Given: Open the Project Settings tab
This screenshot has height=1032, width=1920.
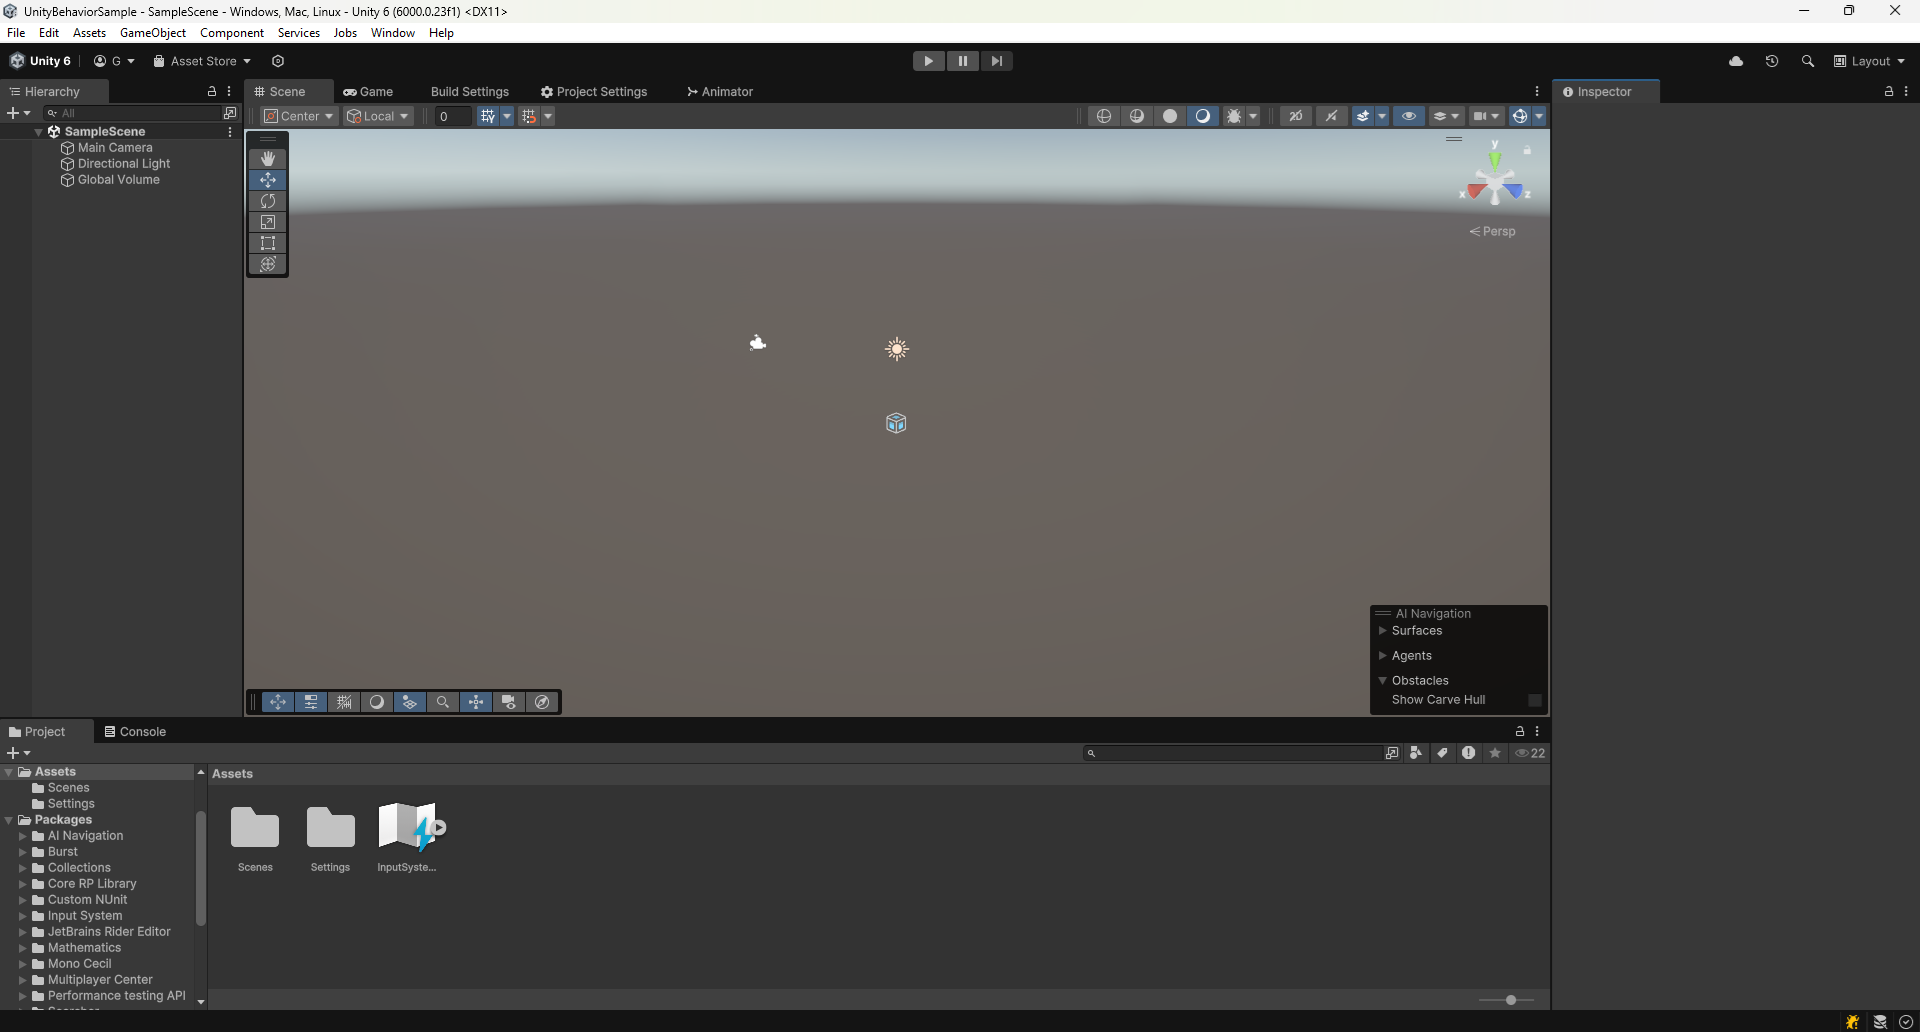Looking at the screenshot, I should click(594, 91).
